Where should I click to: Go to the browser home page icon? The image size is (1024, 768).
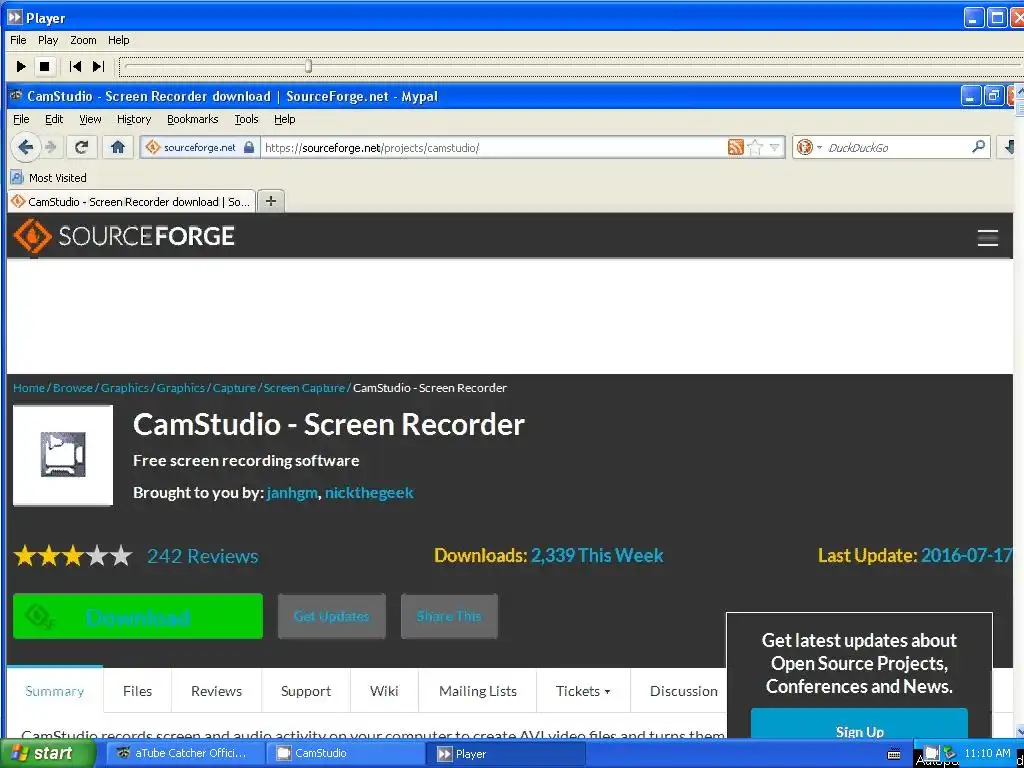click(118, 147)
